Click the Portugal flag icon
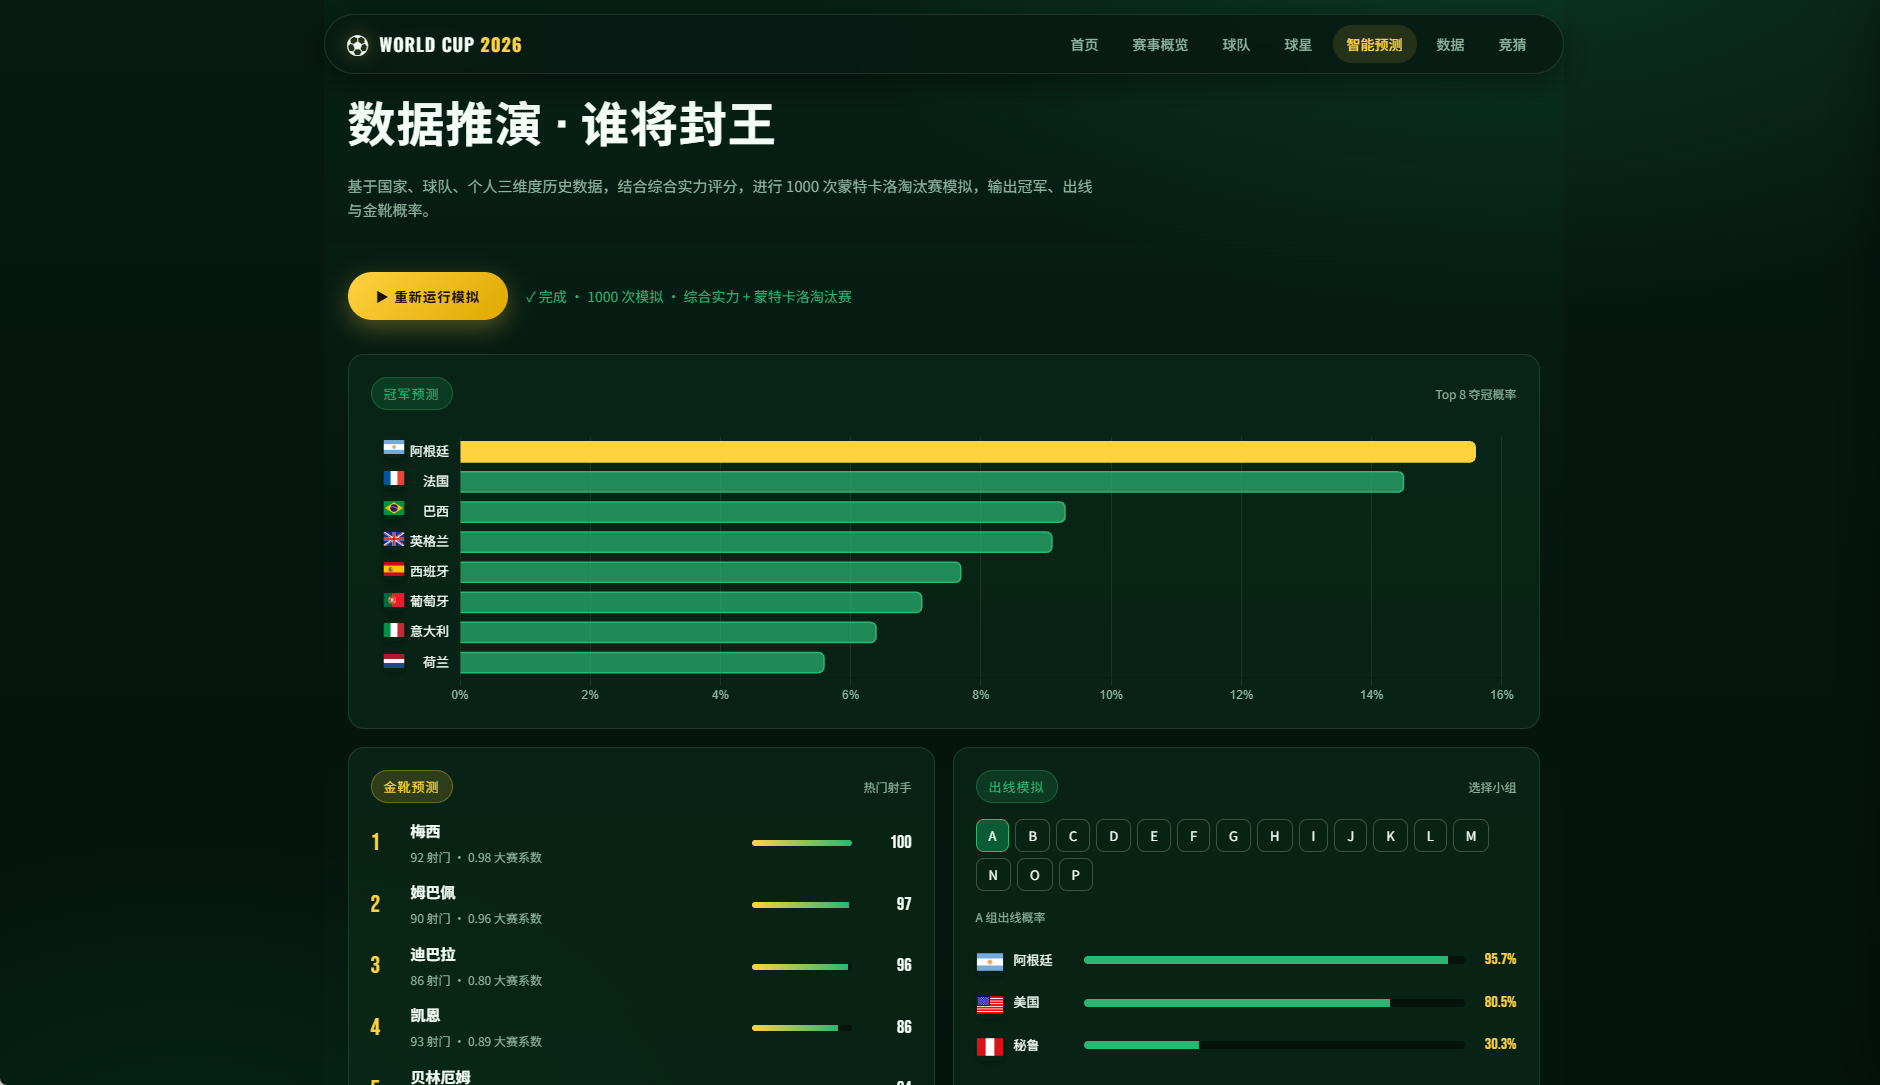 [394, 600]
